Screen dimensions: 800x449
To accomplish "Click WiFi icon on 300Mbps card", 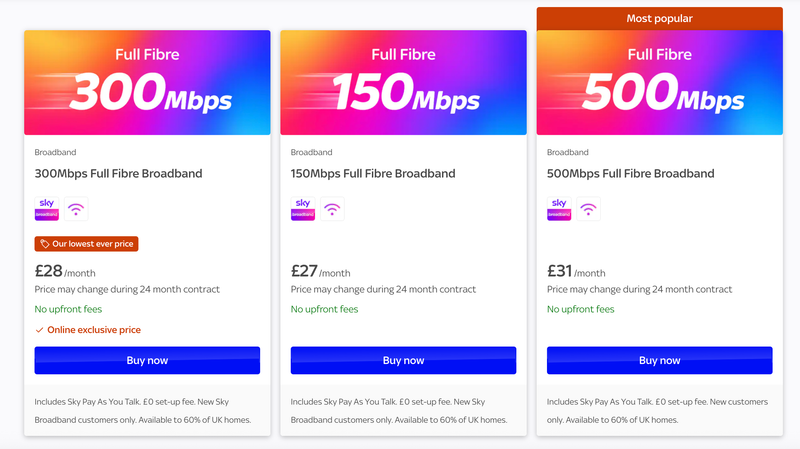I will [x=76, y=209].
